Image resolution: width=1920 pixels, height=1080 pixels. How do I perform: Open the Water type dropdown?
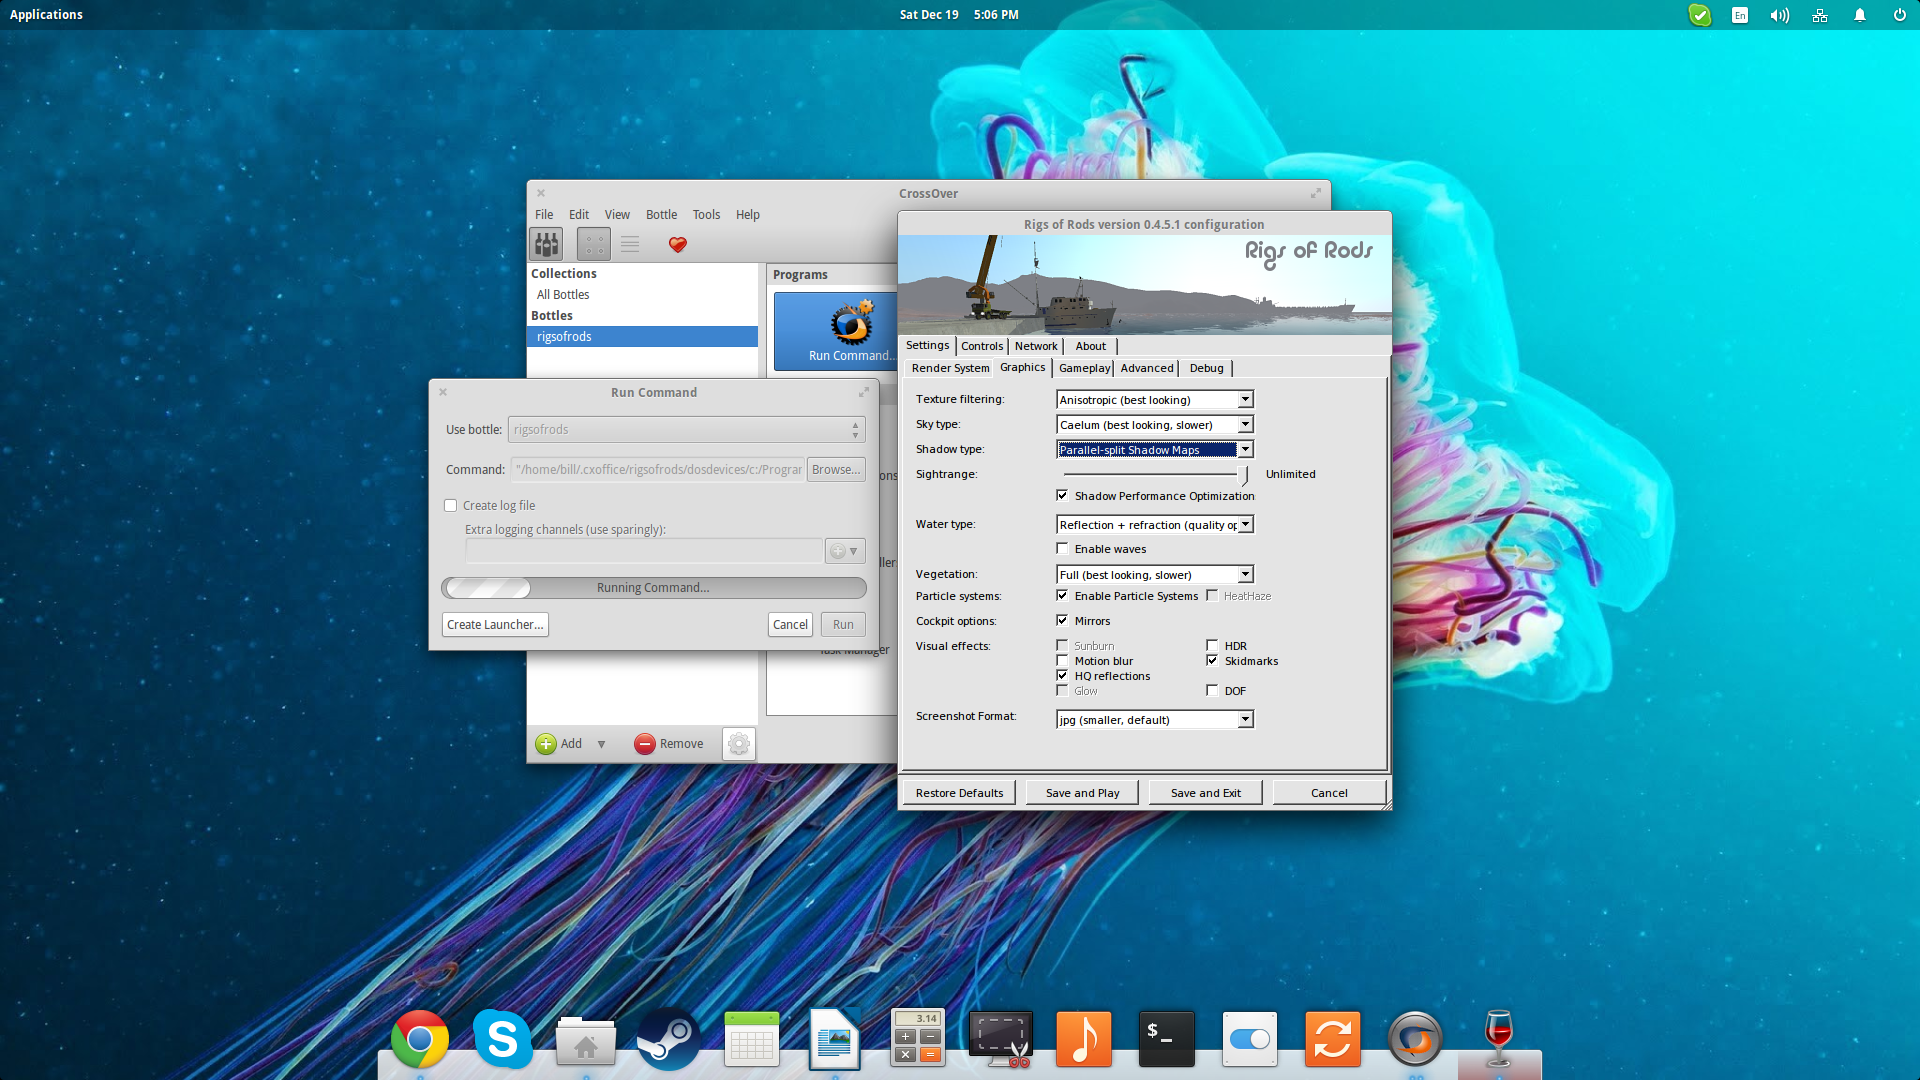tap(1155, 524)
